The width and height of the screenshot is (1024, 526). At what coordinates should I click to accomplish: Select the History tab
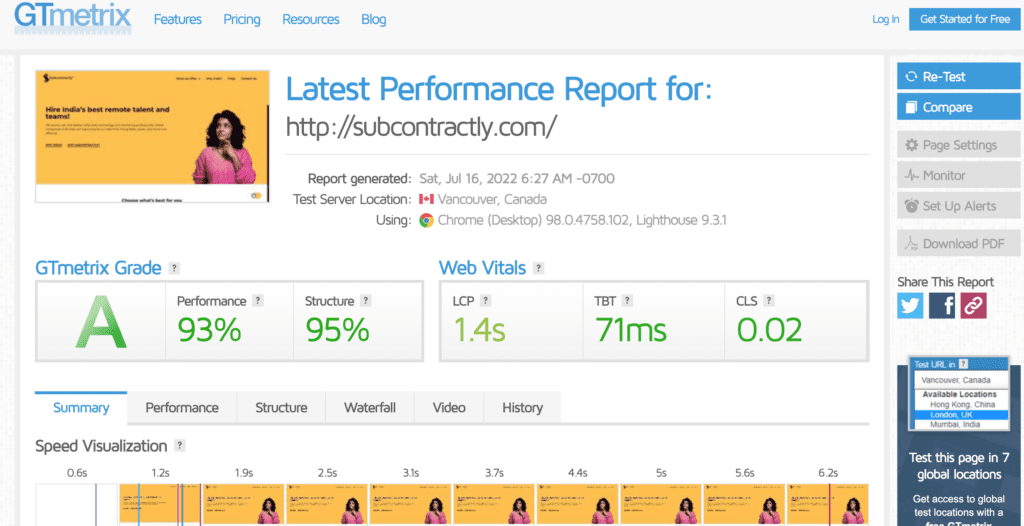tap(522, 408)
